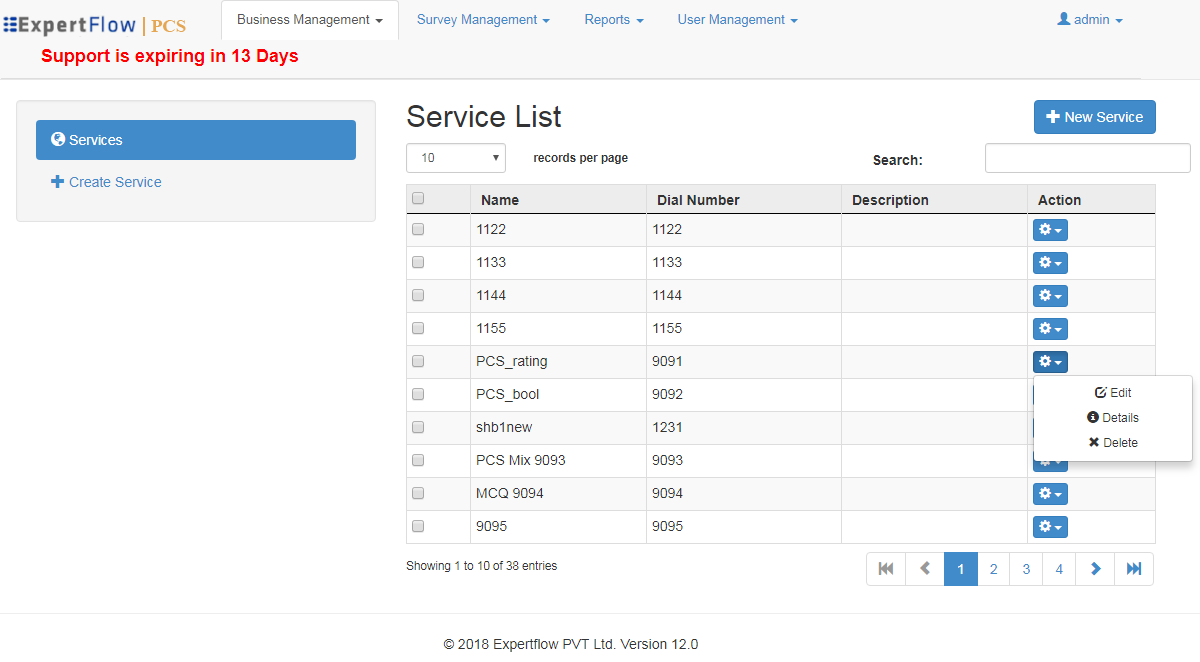Click the Delete cross icon

[1093, 442]
